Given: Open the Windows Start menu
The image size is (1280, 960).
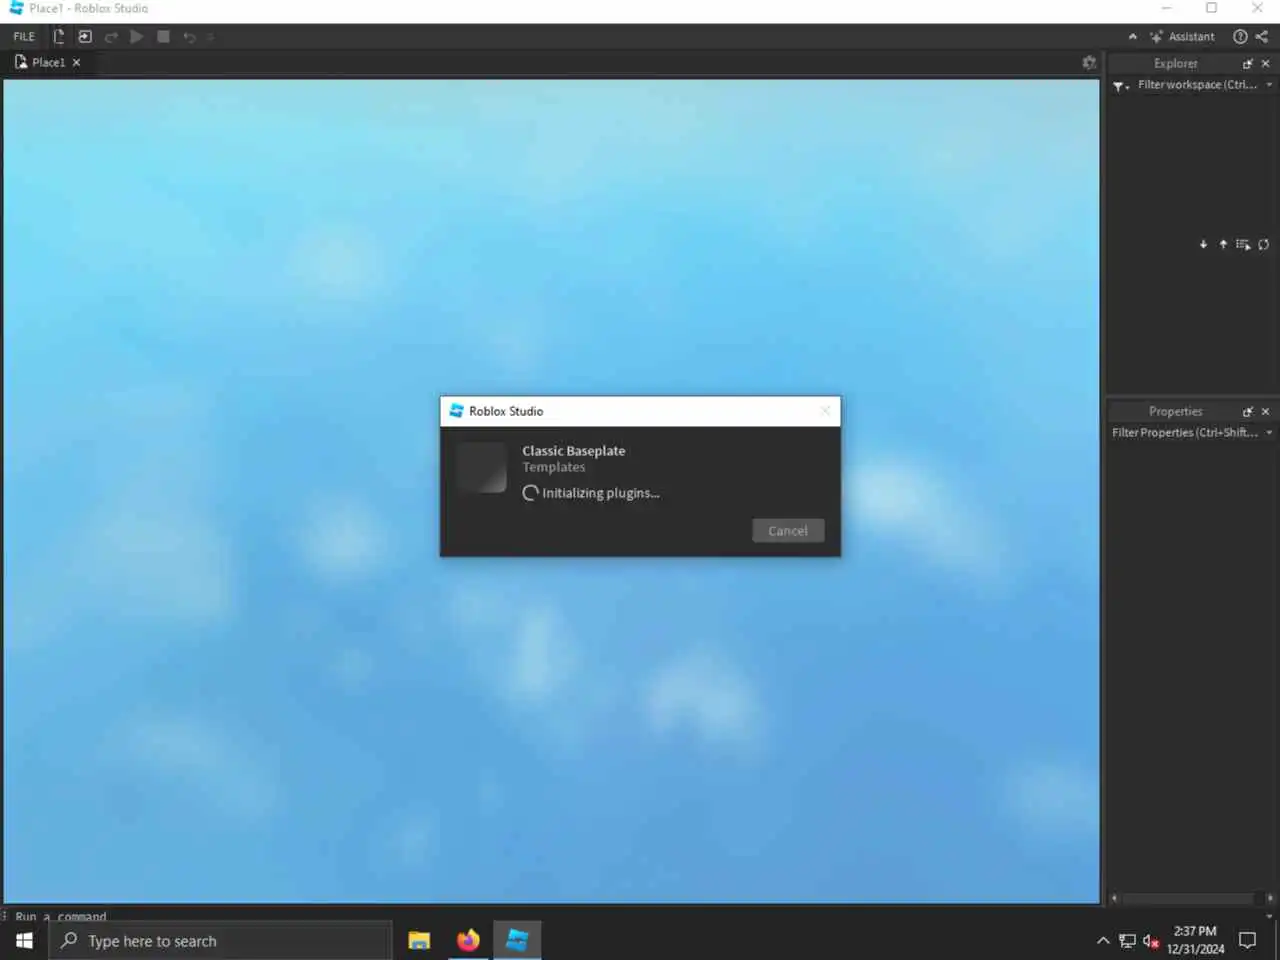Looking at the screenshot, I should coord(24,941).
